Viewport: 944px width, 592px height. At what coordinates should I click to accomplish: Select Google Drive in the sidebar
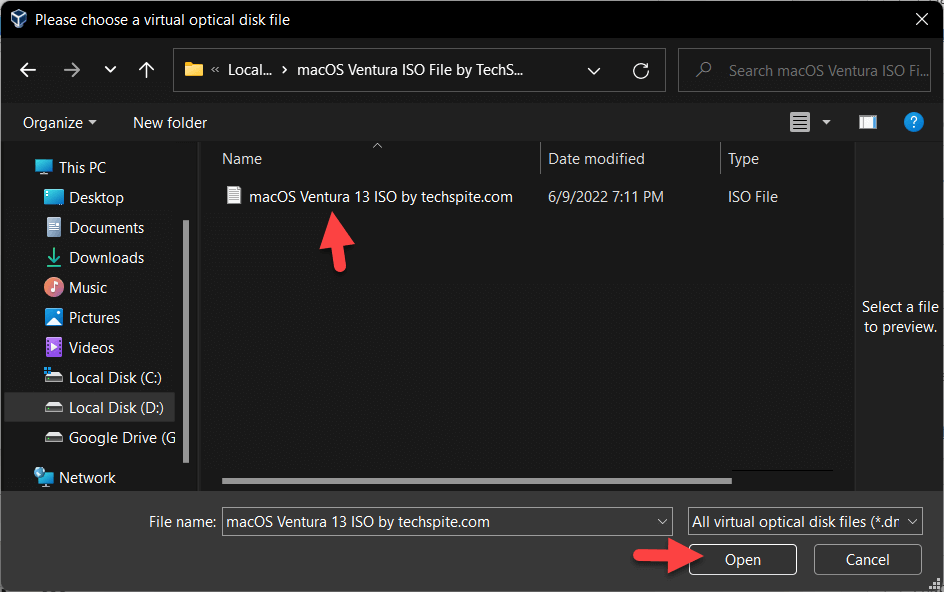(110, 438)
